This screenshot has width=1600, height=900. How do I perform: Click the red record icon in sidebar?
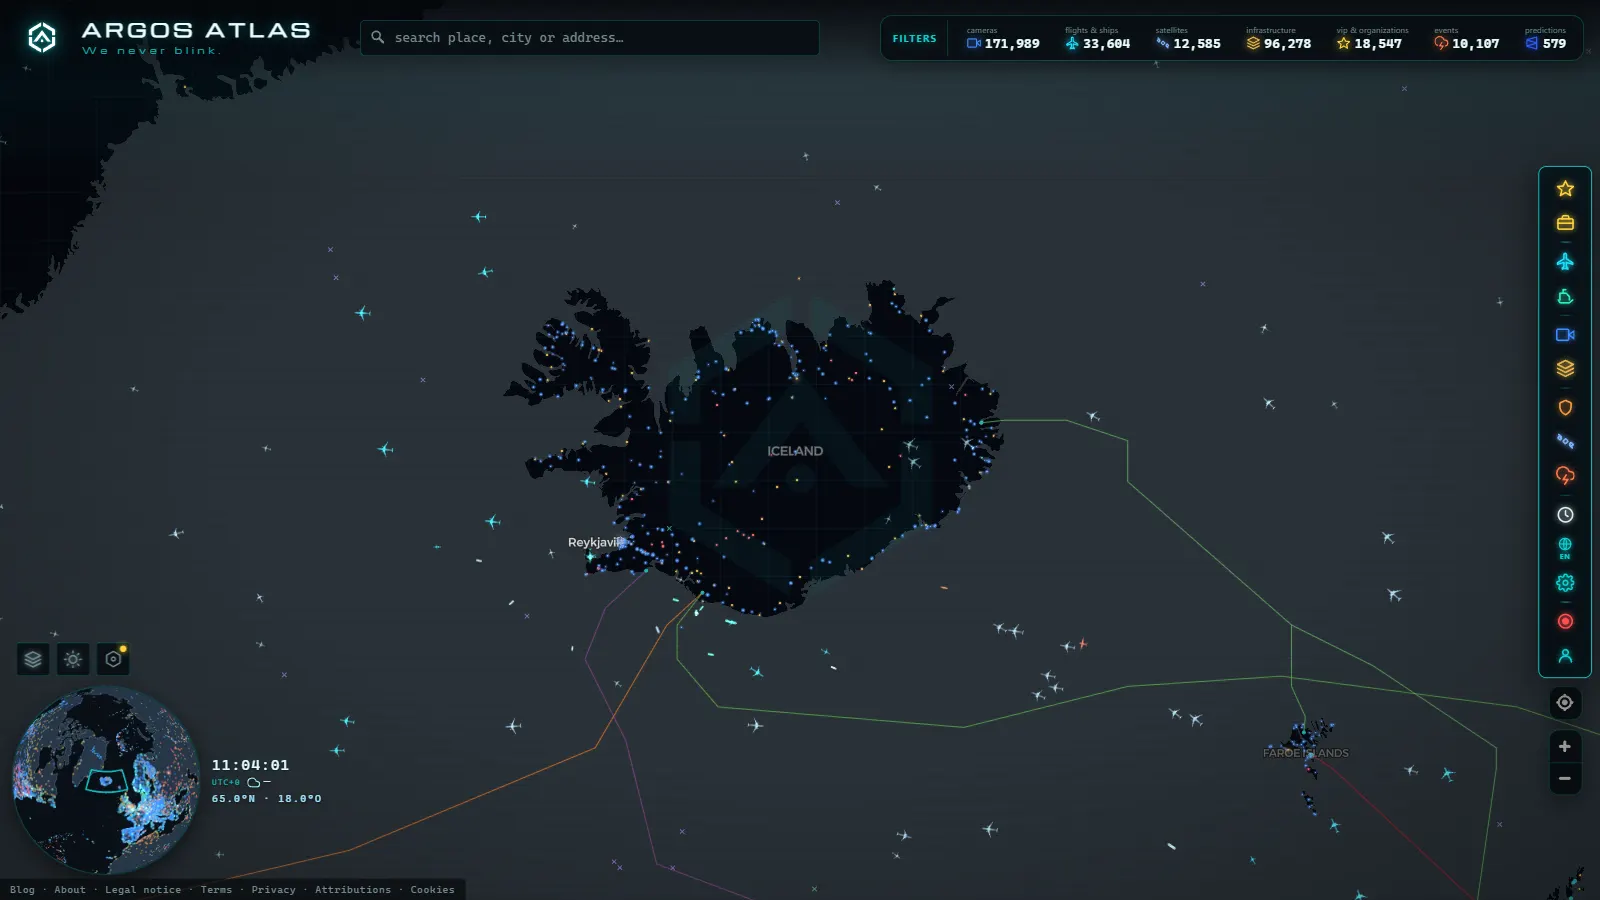tap(1565, 622)
